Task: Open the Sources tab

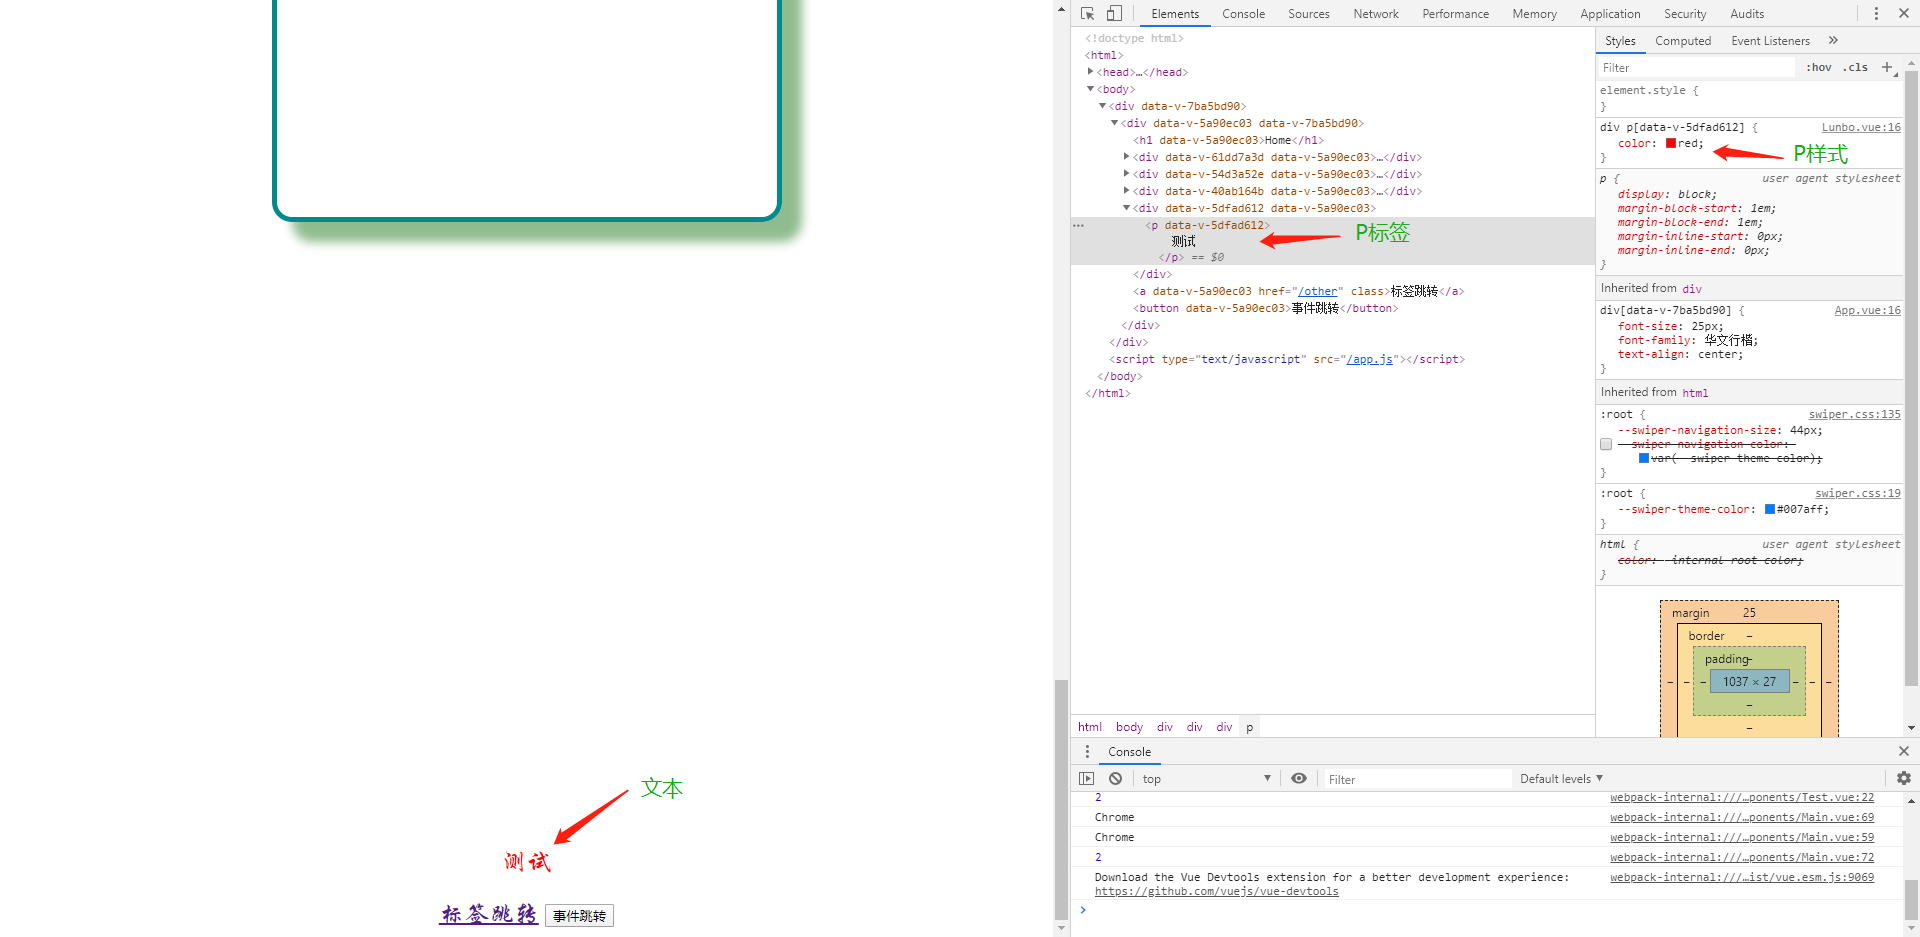Action: pos(1309,14)
